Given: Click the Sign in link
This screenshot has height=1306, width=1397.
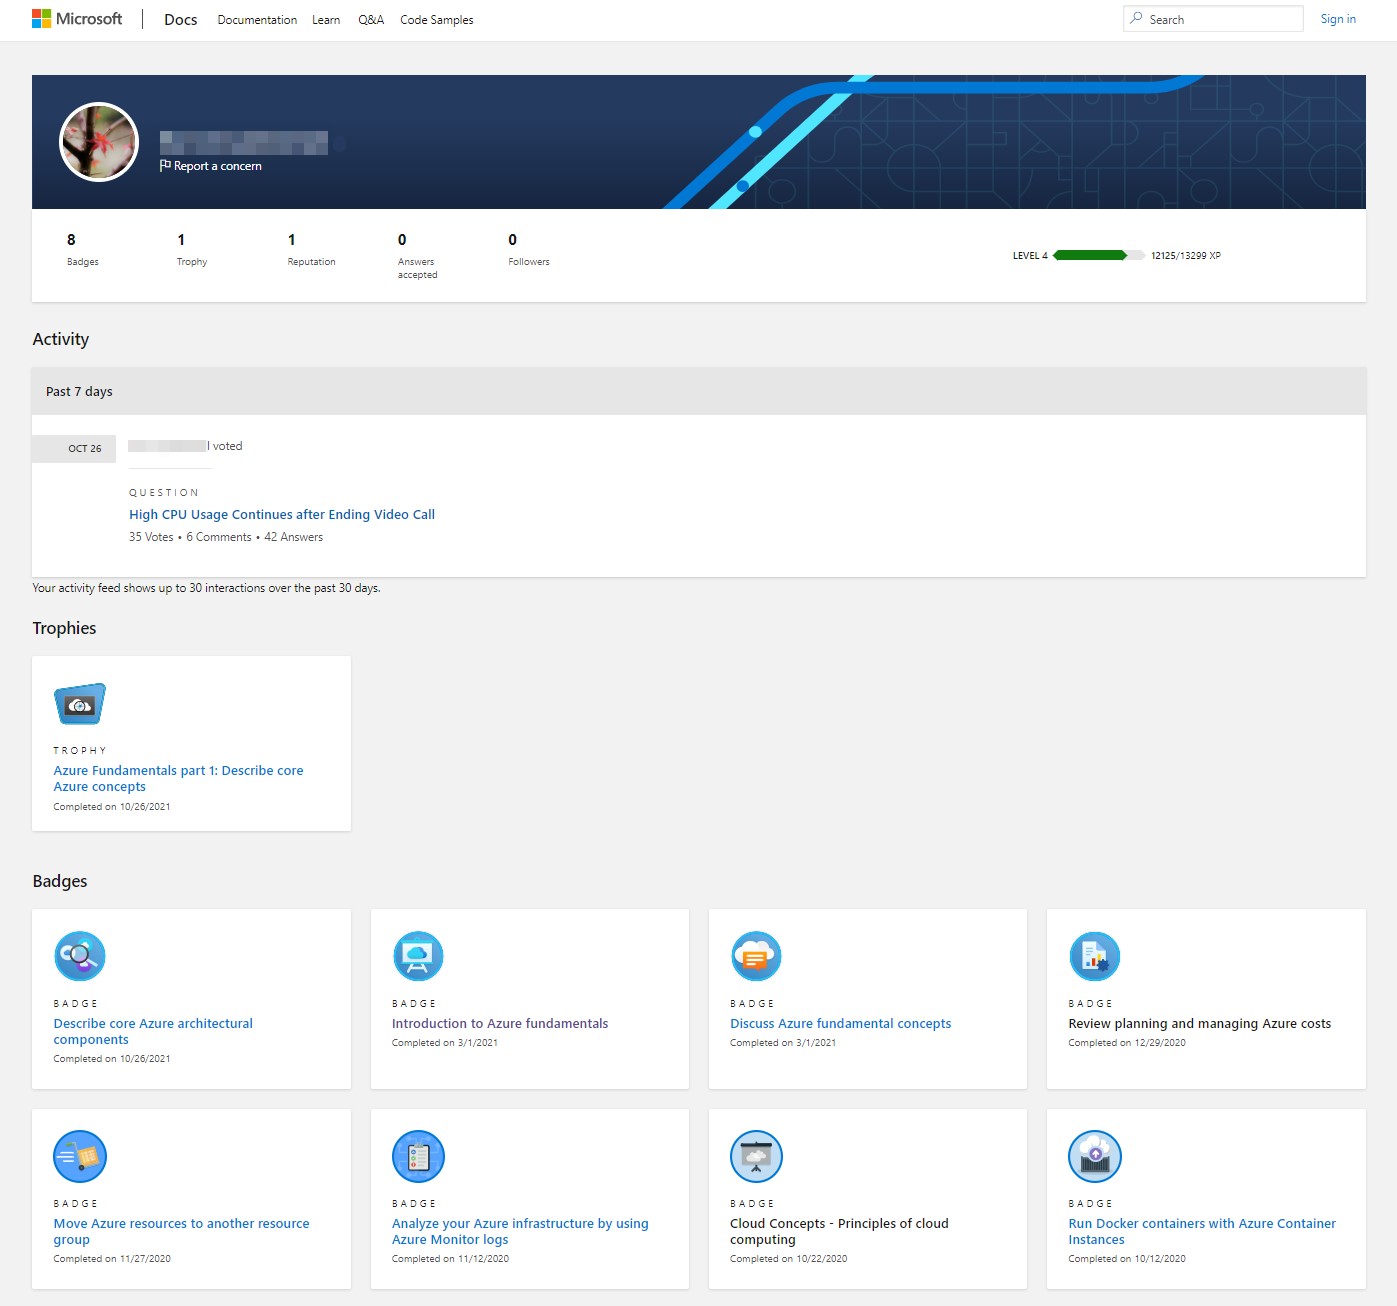Looking at the screenshot, I should click(1338, 19).
